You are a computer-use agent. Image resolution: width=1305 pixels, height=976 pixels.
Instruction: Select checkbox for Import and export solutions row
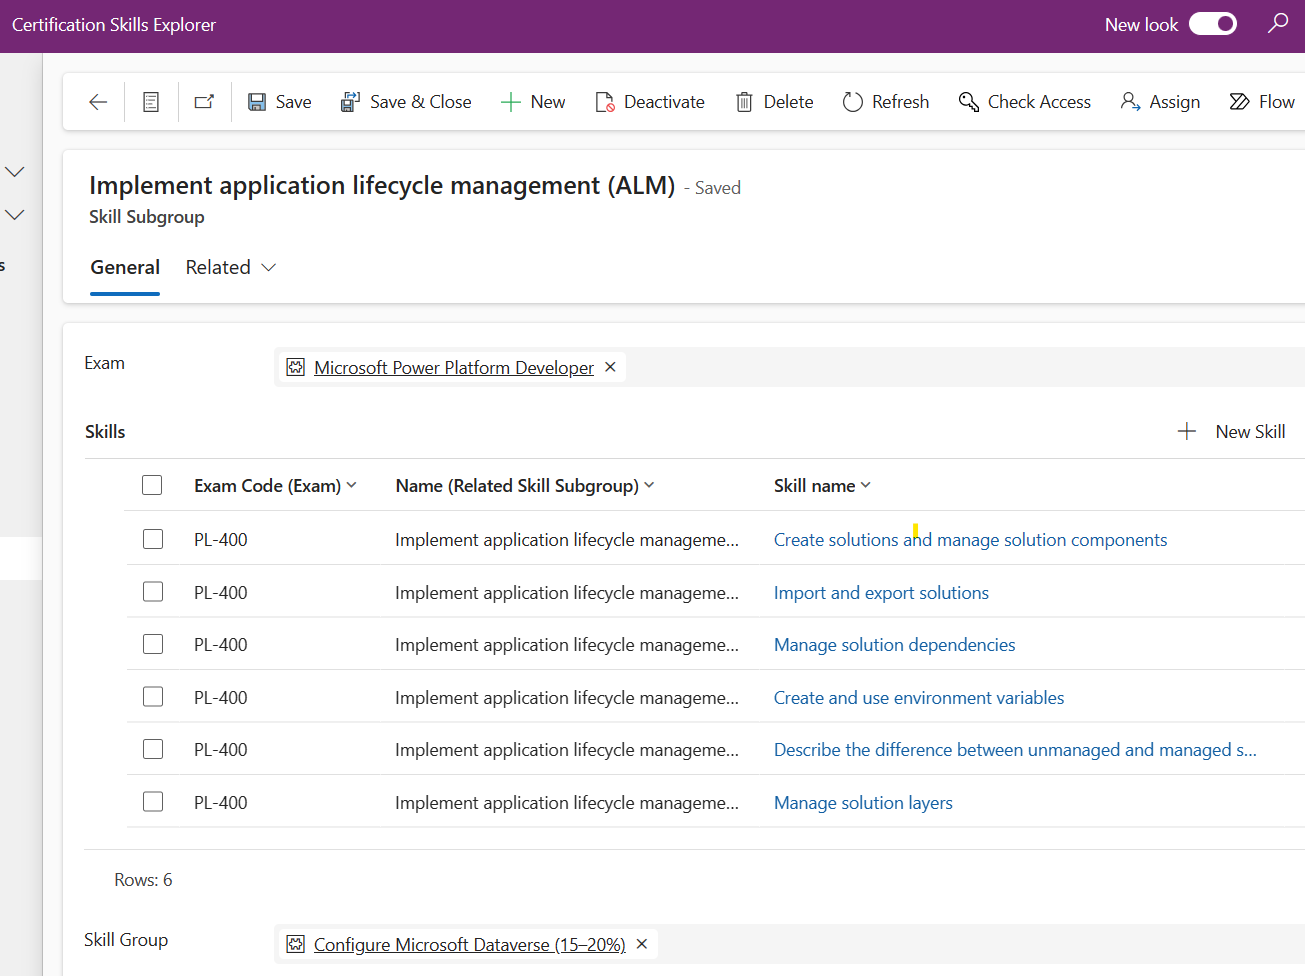(153, 592)
